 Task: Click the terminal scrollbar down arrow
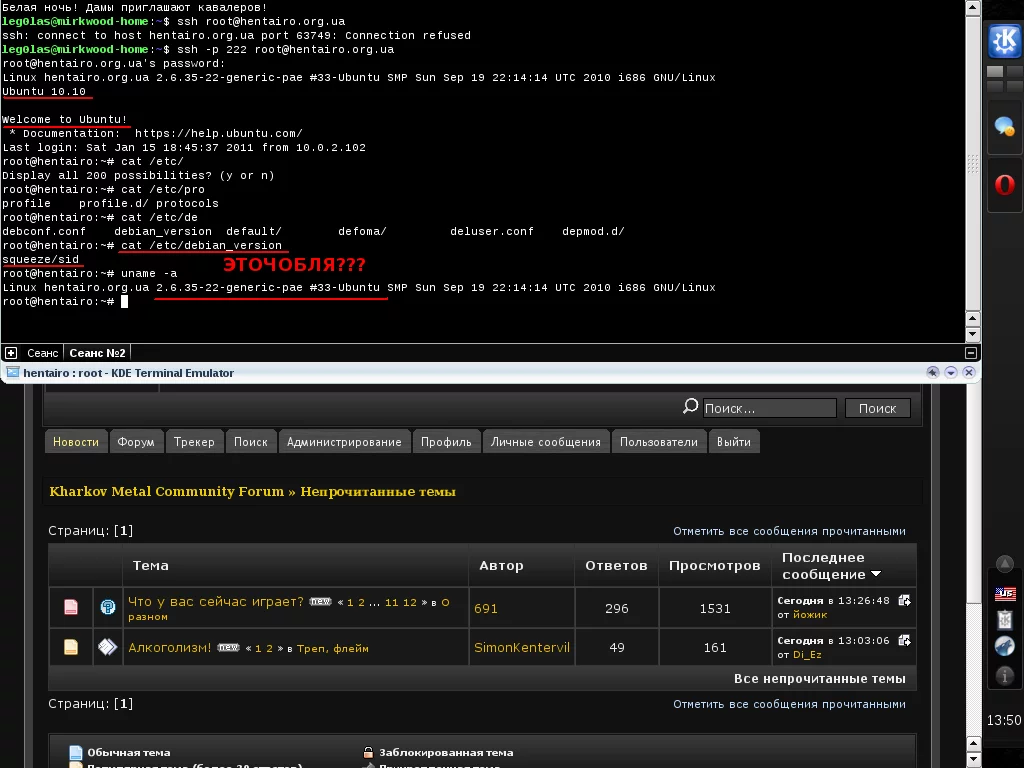pyautogui.click(x=973, y=334)
